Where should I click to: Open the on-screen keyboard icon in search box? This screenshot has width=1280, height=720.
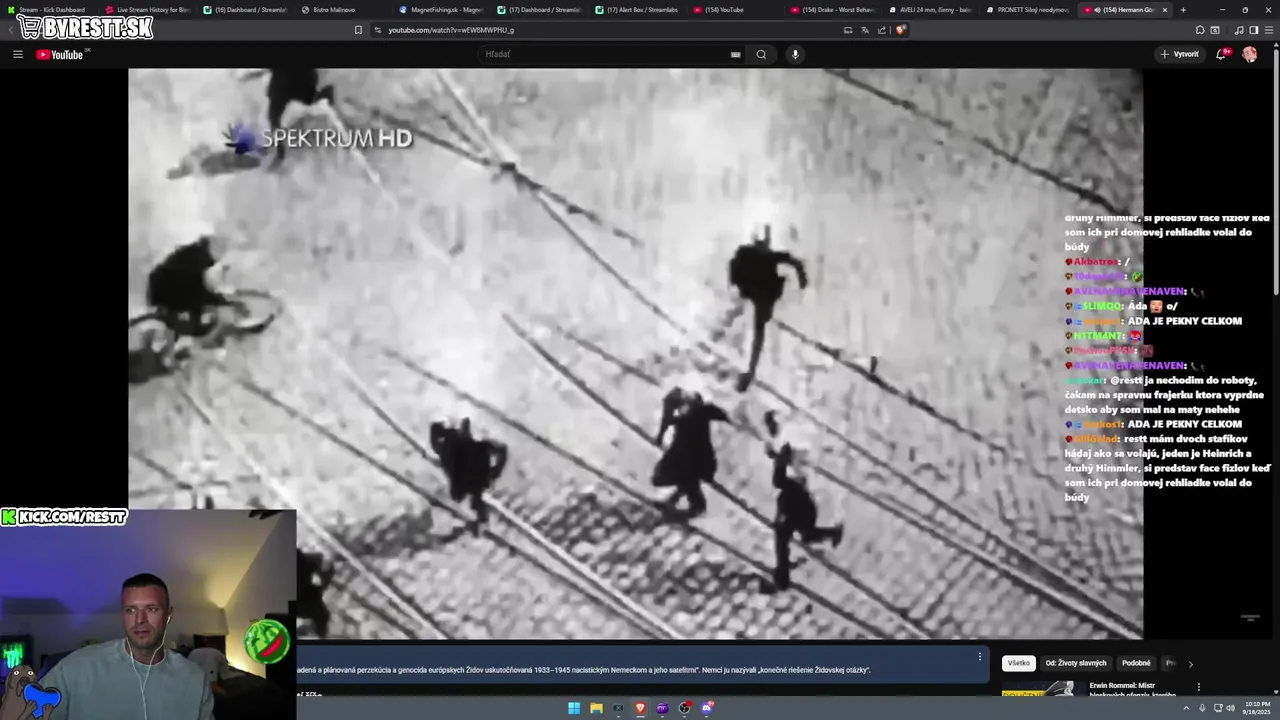pos(736,54)
